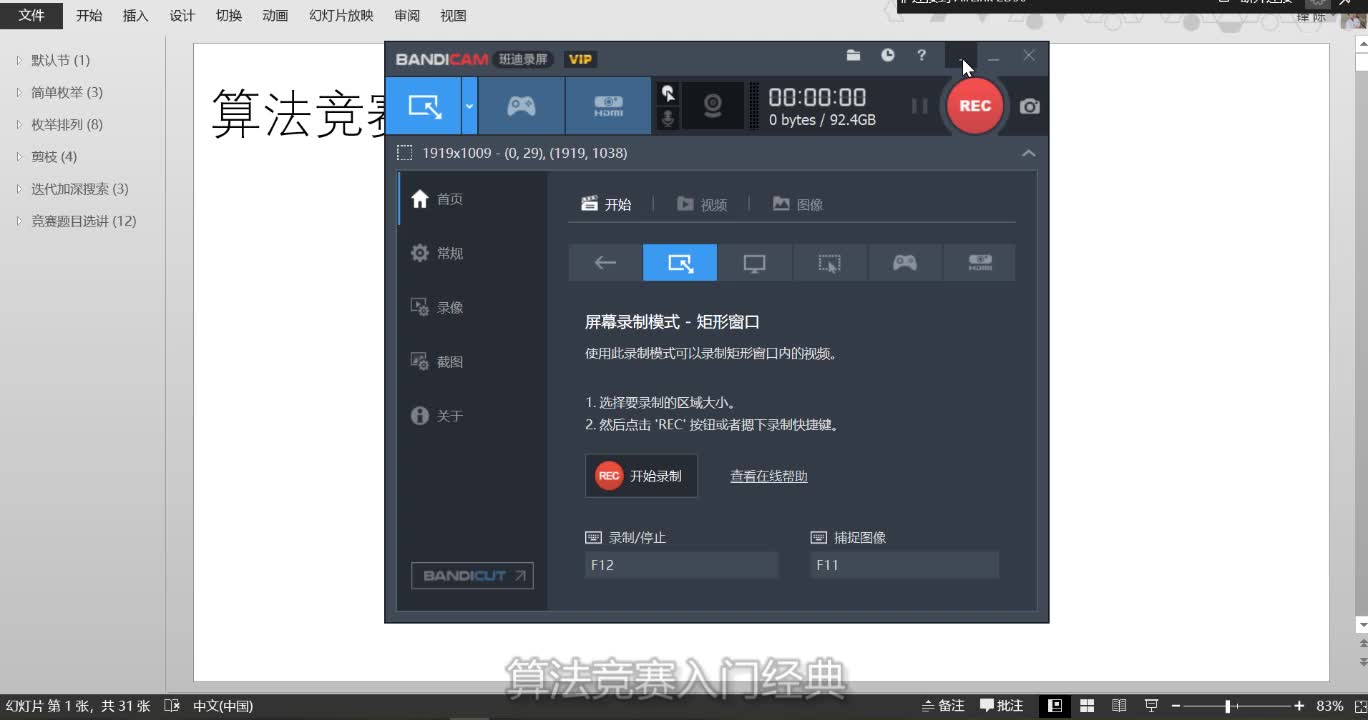Toggle 批注 comments pane in status bar
This screenshot has width=1368, height=720.
click(x=1002, y=706)
